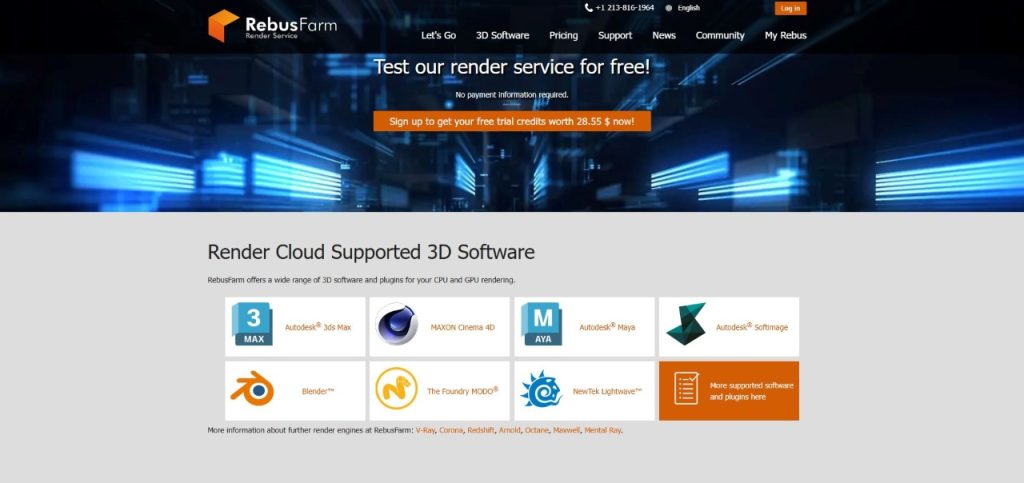This screenshot has height=483, width=1024.
Task: Click the MAXON Cinema 4D text link
Action: (x=462, y=328)
